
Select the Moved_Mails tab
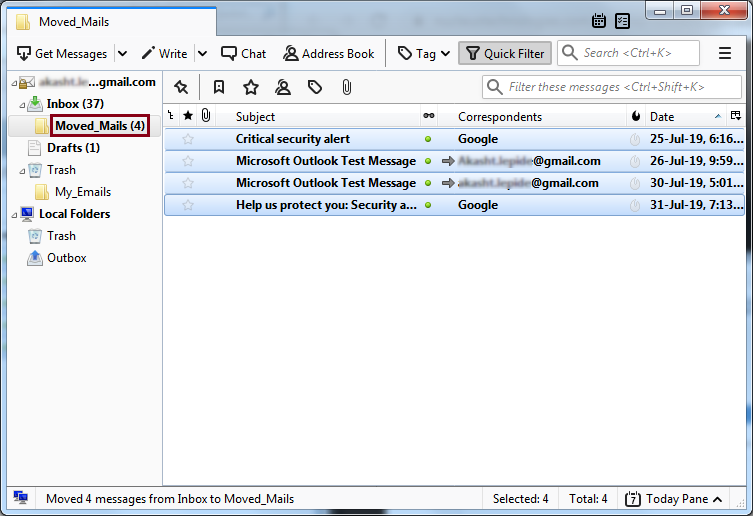111,22
